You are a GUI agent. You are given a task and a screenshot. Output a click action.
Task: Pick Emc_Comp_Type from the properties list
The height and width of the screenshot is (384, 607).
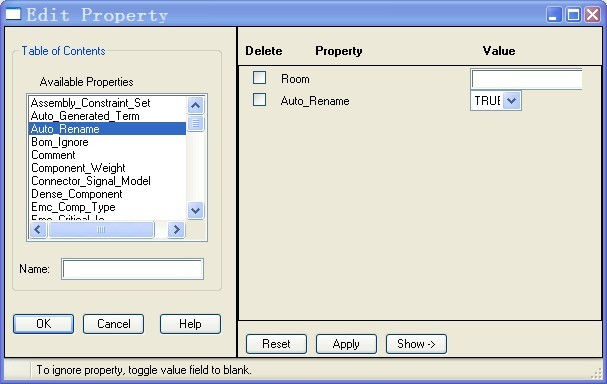coord(107,207)
